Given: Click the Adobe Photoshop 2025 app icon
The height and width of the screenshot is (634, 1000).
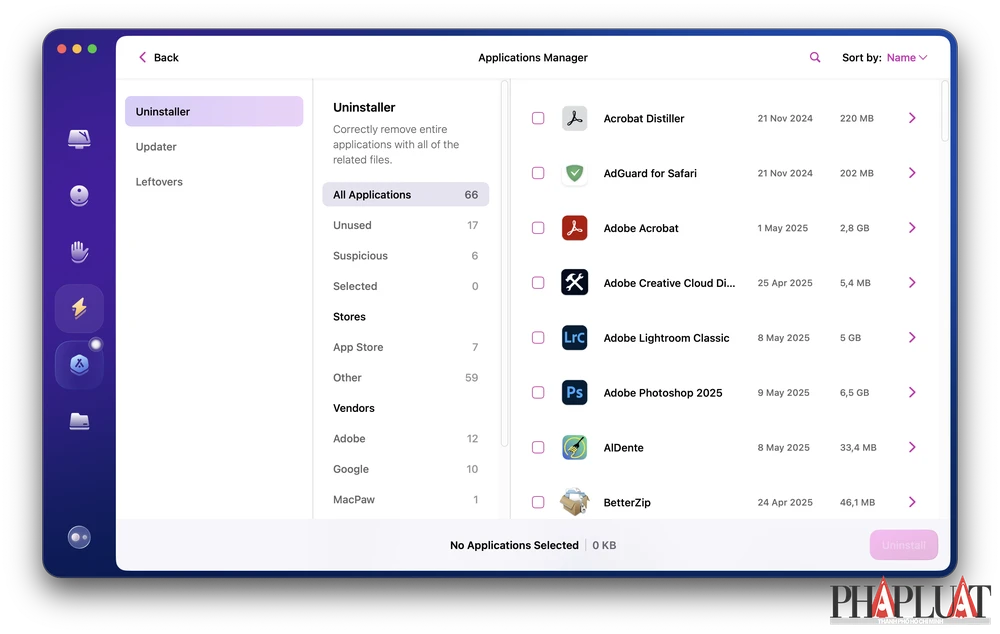Looking at the screenshot, I should (574, 393).
